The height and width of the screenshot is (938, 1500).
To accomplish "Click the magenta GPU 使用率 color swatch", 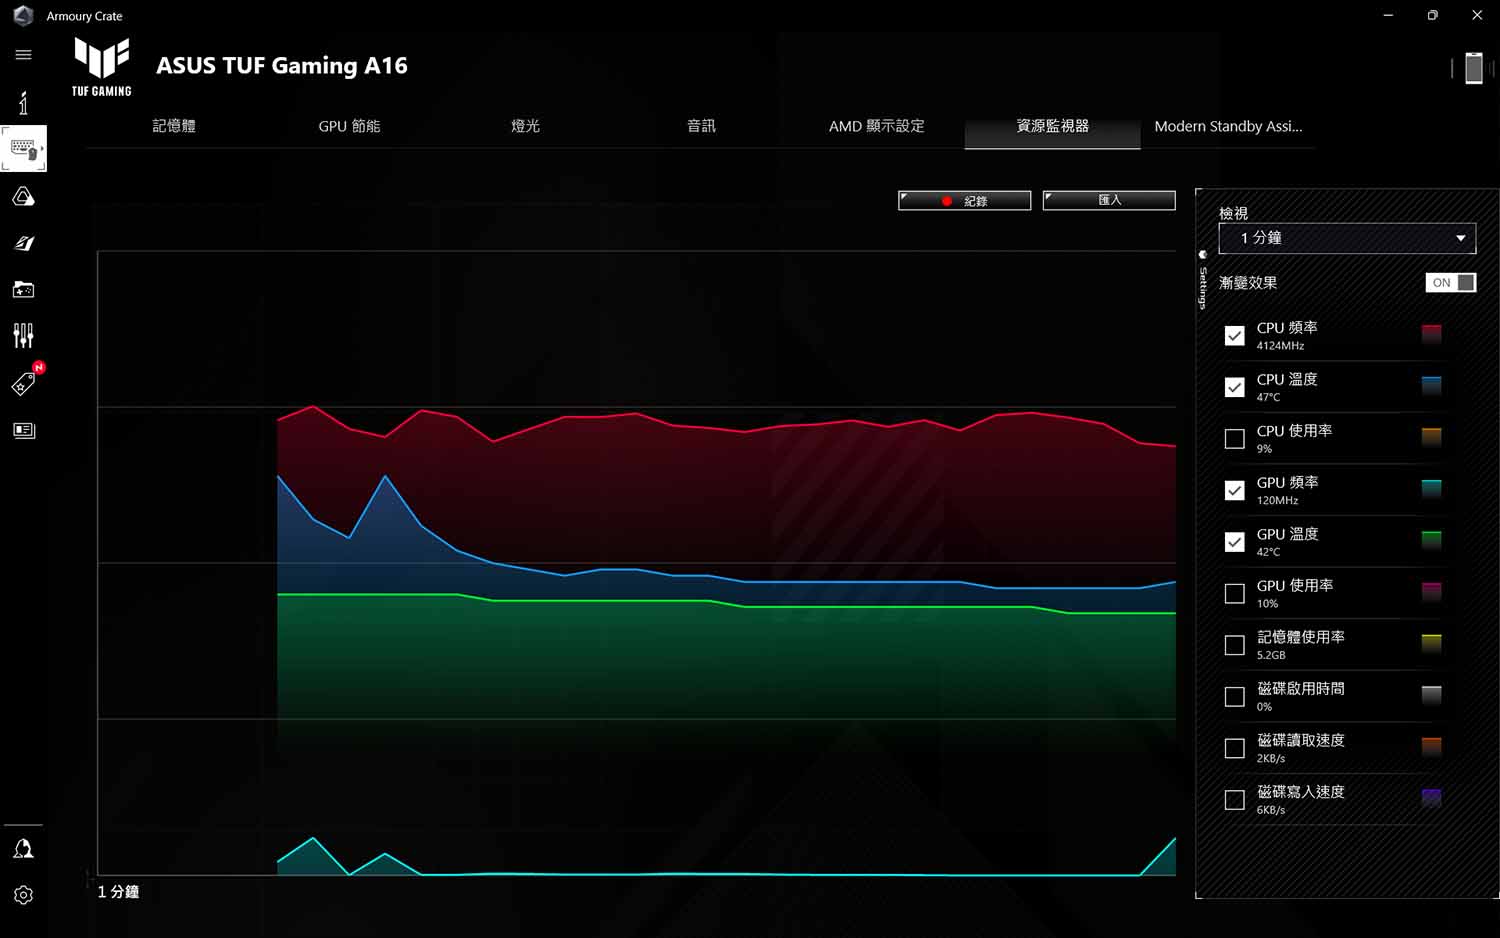I will (1432, 591).
